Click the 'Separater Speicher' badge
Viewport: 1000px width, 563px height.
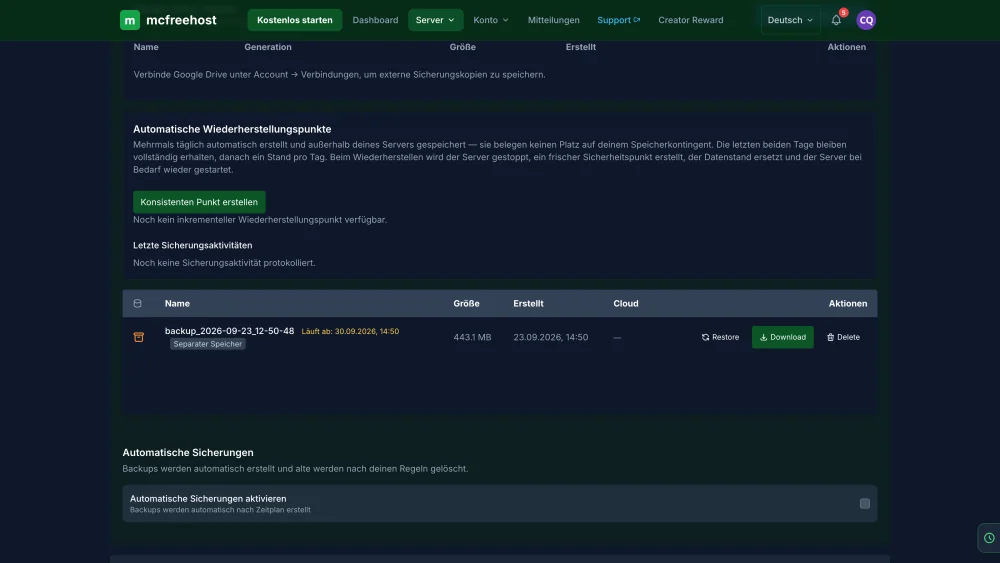click(208, 344)
